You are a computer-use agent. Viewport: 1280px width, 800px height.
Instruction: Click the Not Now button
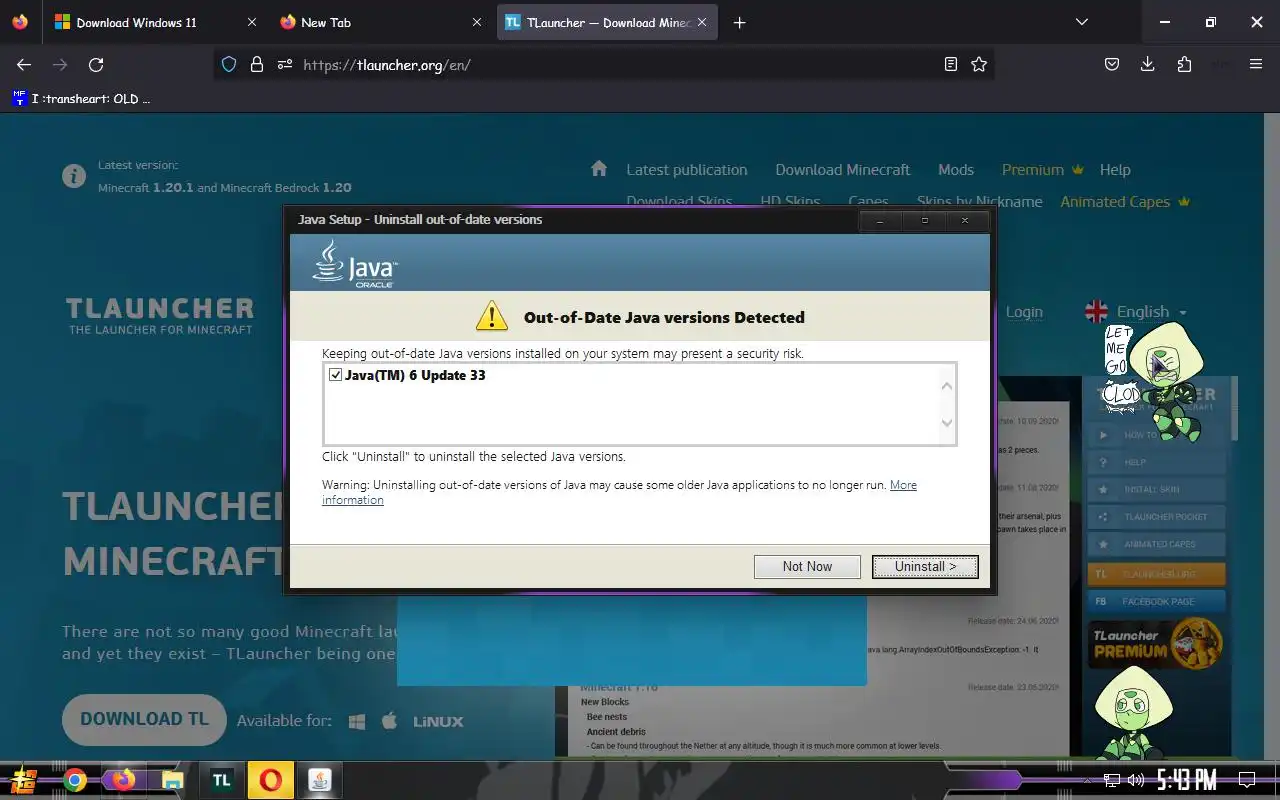pos(807,566)
